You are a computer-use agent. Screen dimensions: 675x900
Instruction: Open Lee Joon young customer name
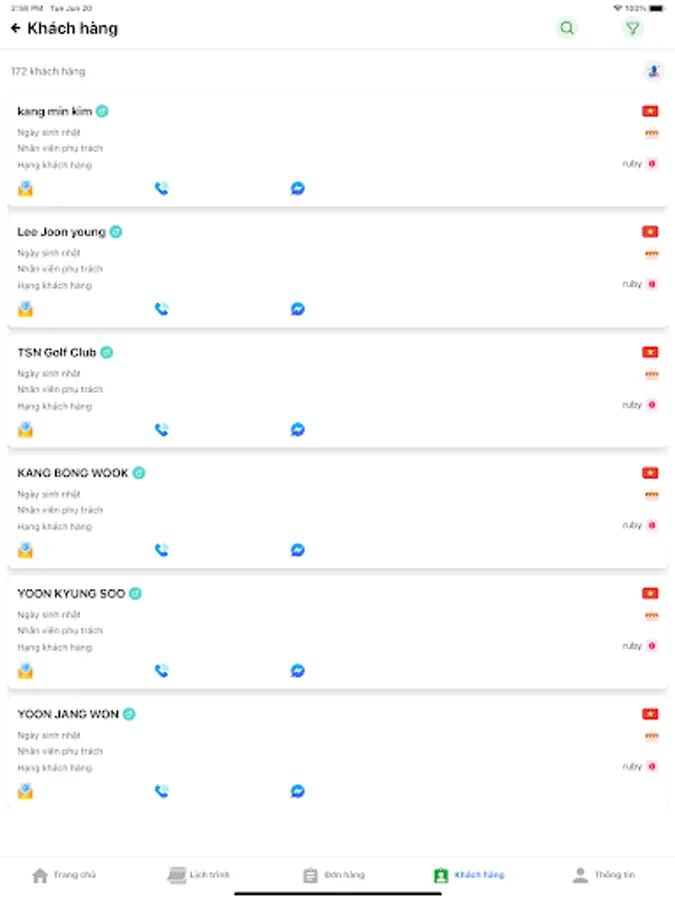click(x=61, y=232)
